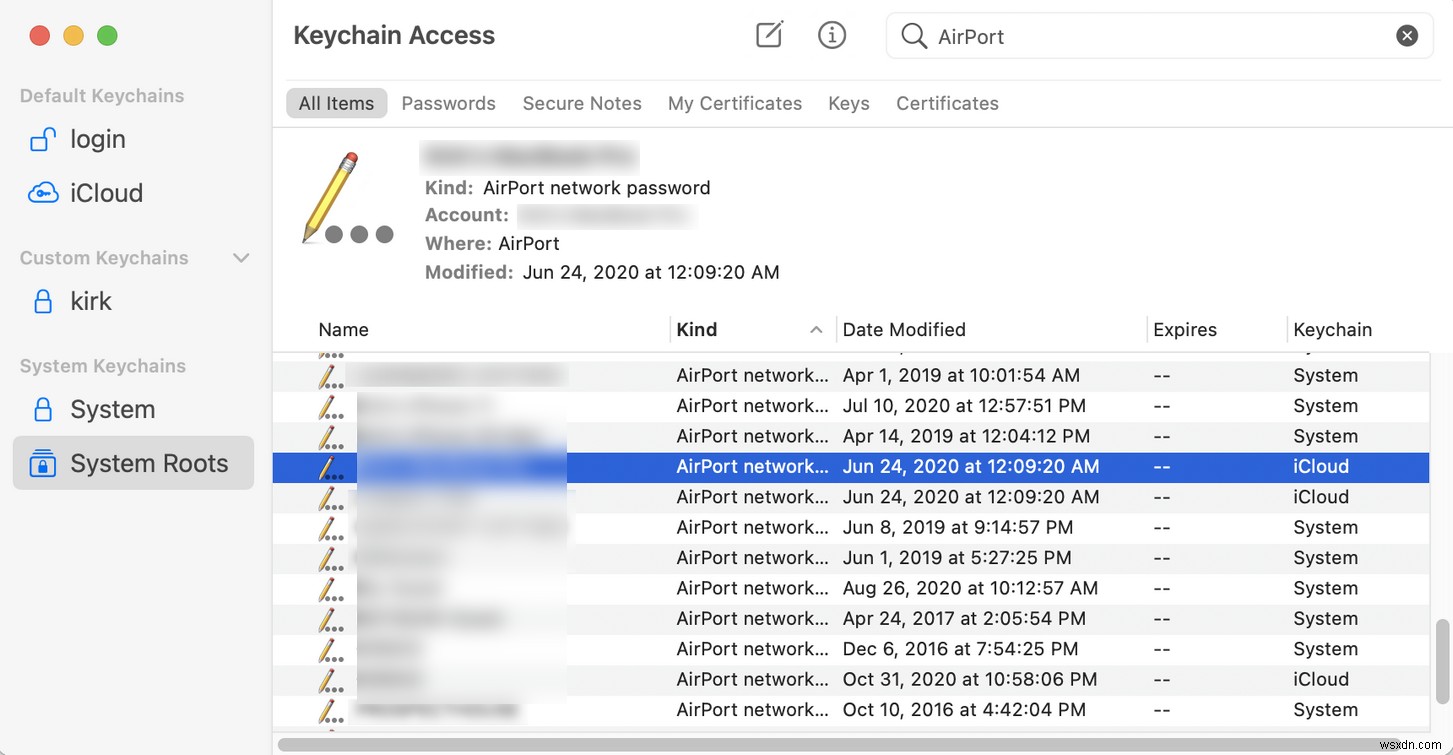Create a new keychain item with the compose icon

[768, 34]
